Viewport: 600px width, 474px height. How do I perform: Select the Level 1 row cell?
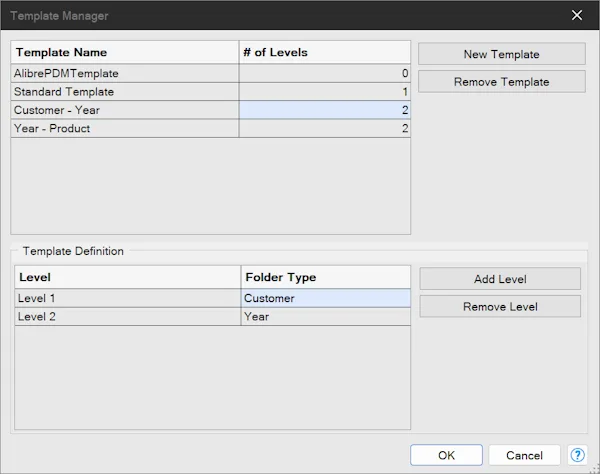click(128, 298)
